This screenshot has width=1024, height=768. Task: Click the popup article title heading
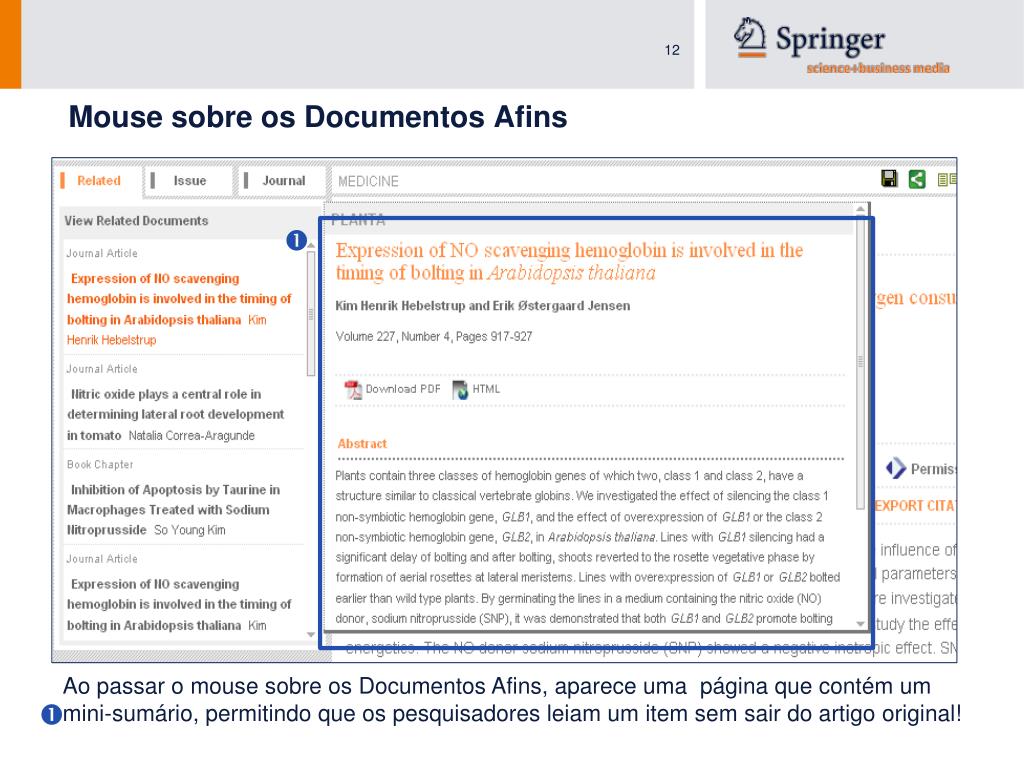click(x=569, y=261)
